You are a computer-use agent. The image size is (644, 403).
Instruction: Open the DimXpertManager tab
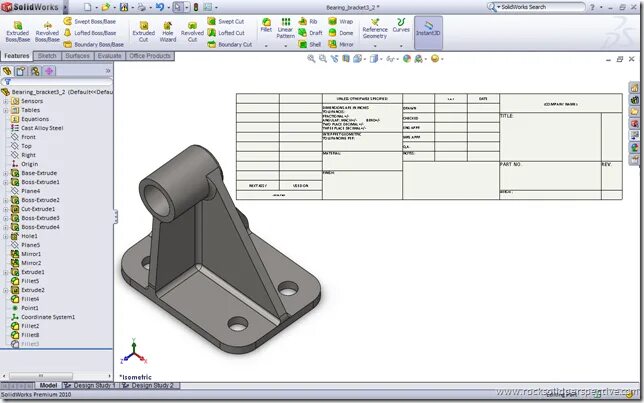tap(49, 71)
